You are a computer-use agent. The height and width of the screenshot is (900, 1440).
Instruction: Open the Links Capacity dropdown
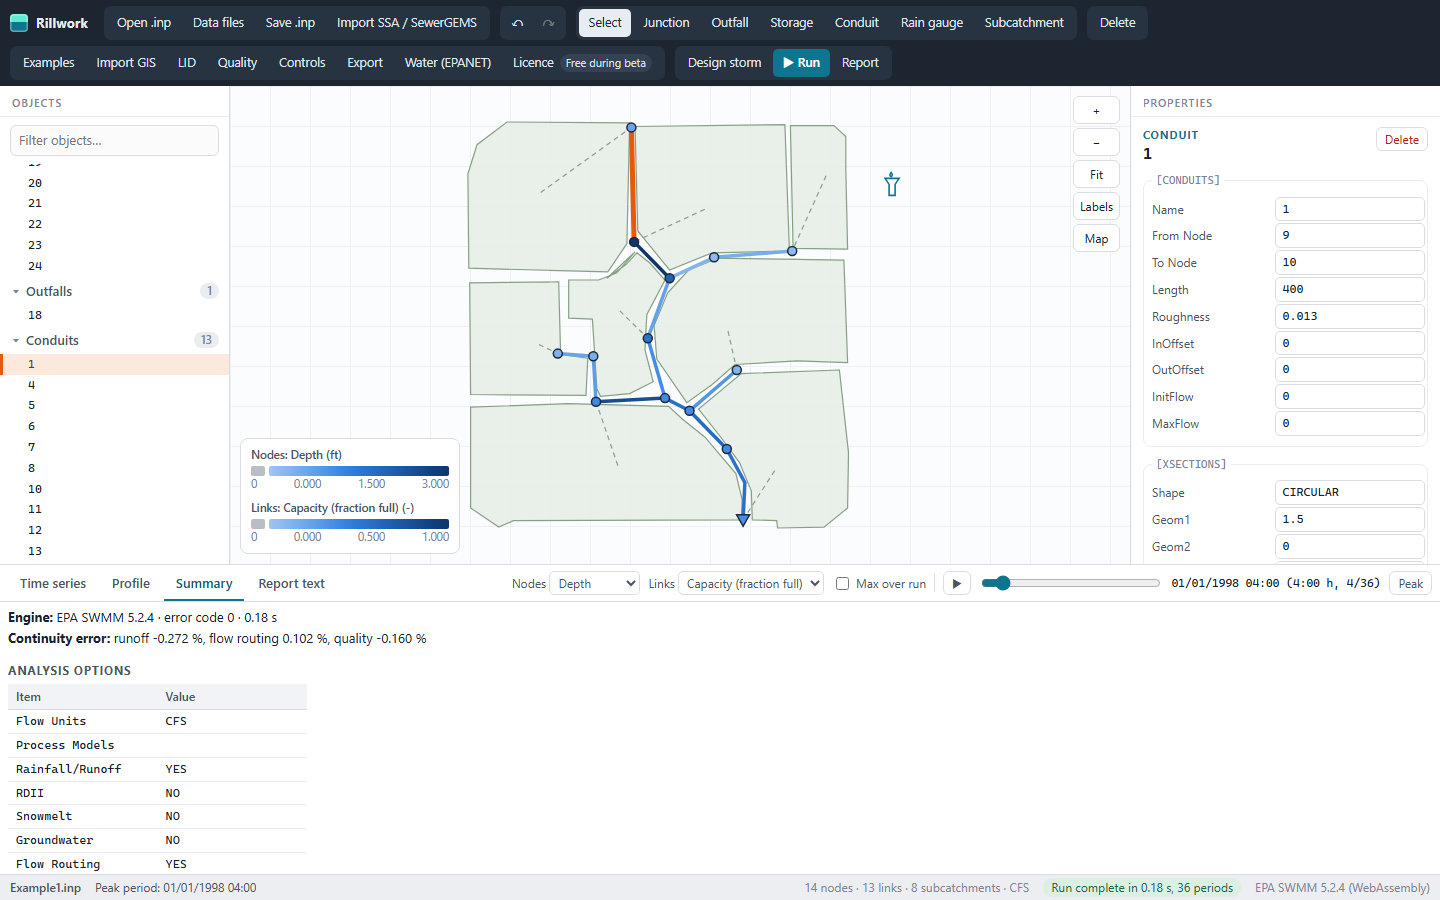coord(751,583)
